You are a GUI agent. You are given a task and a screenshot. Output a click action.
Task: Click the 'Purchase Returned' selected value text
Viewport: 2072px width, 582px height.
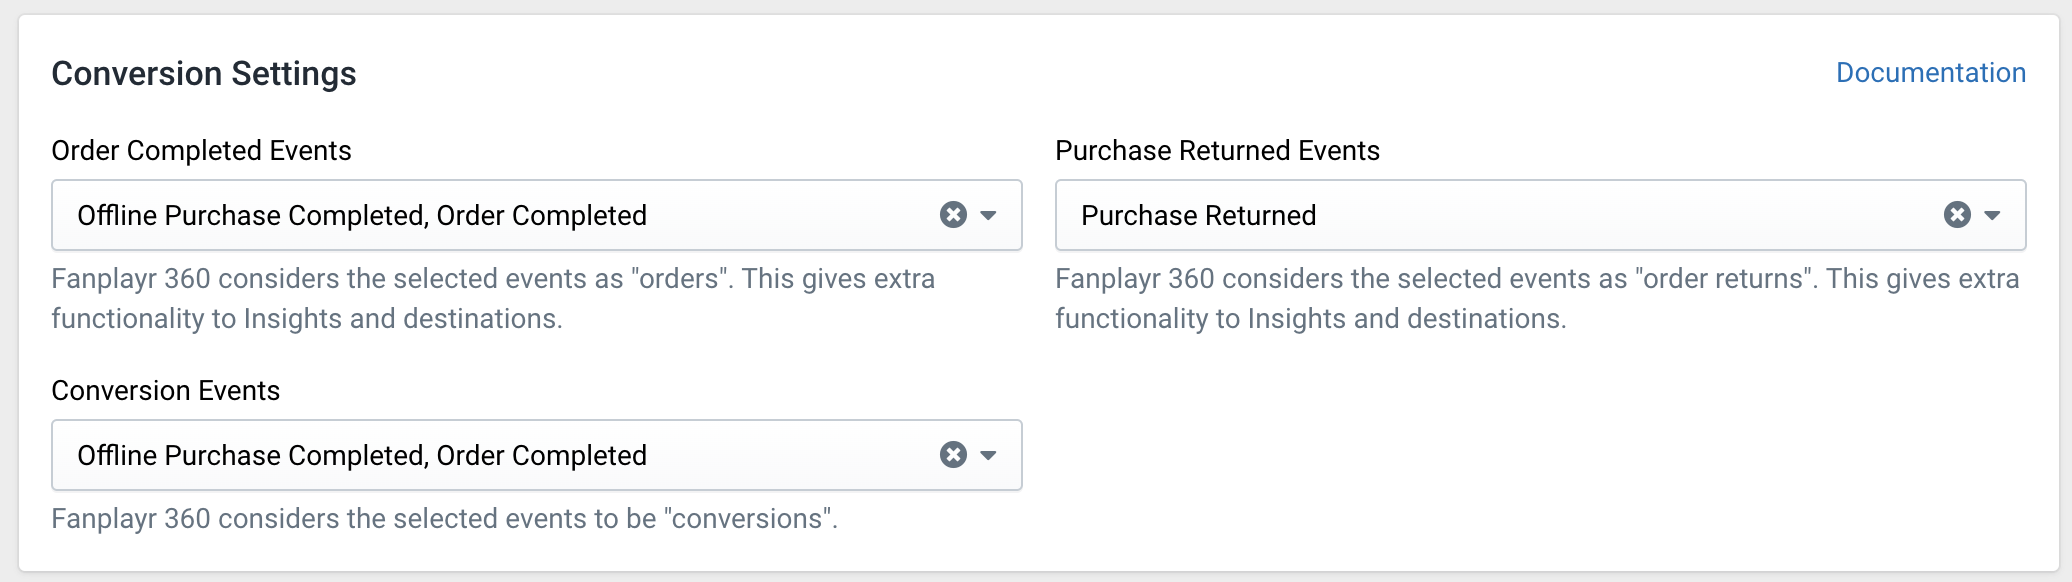[1199, 215]
